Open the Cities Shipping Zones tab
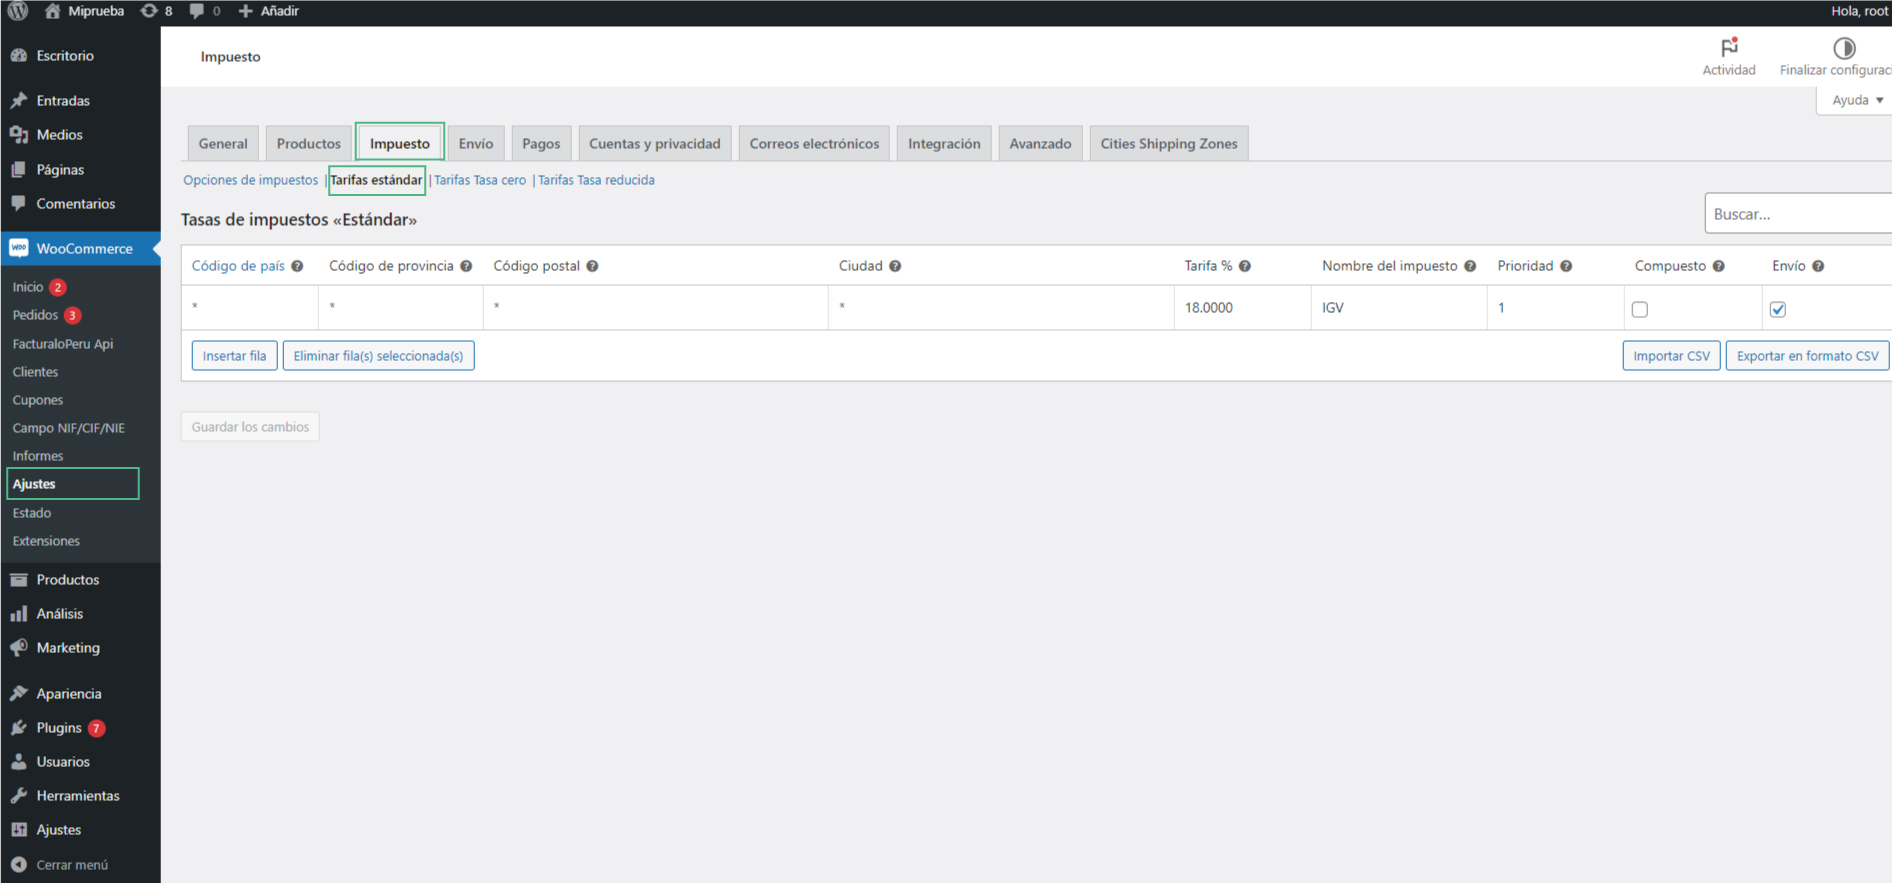Screen dimensions: 1892x883 1168,144
